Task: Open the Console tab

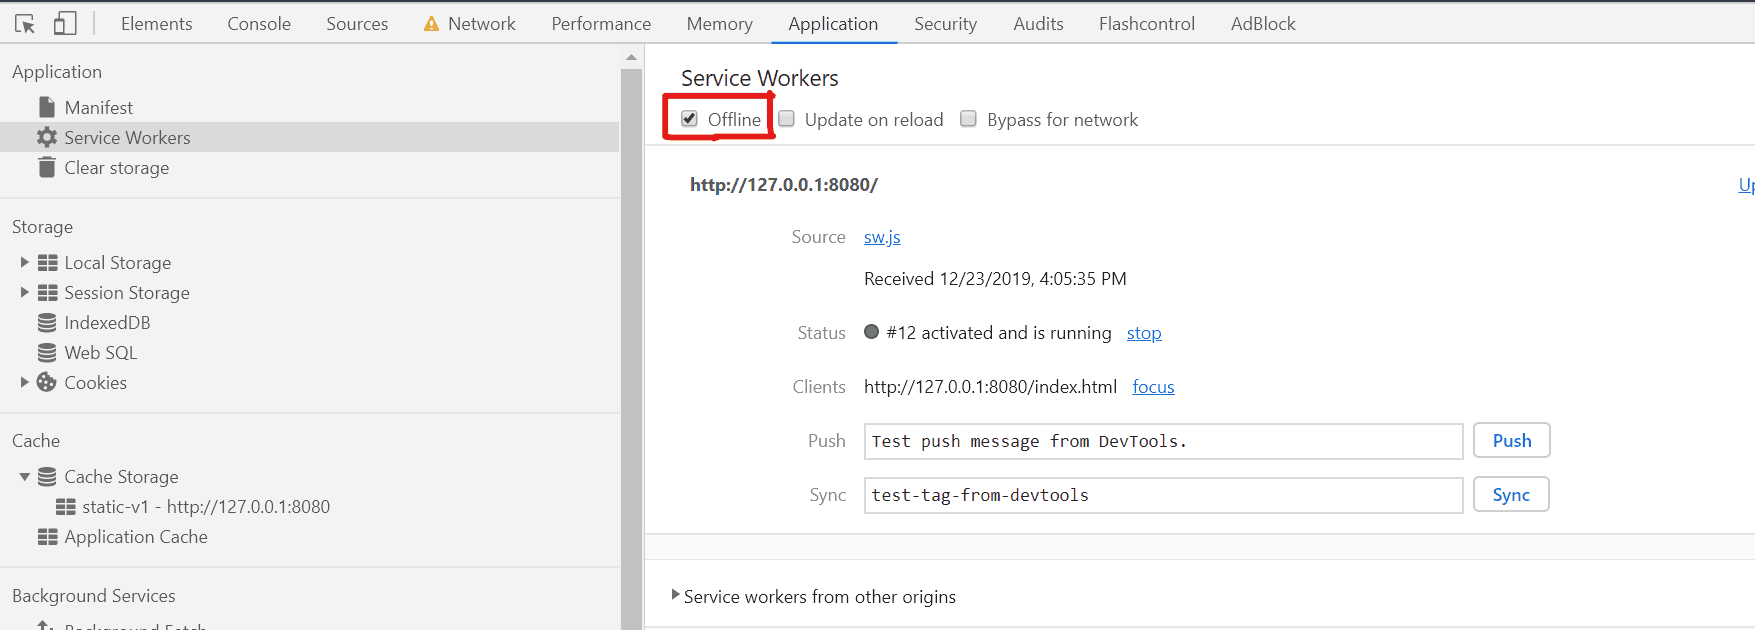Action: [x=259, y=24]
